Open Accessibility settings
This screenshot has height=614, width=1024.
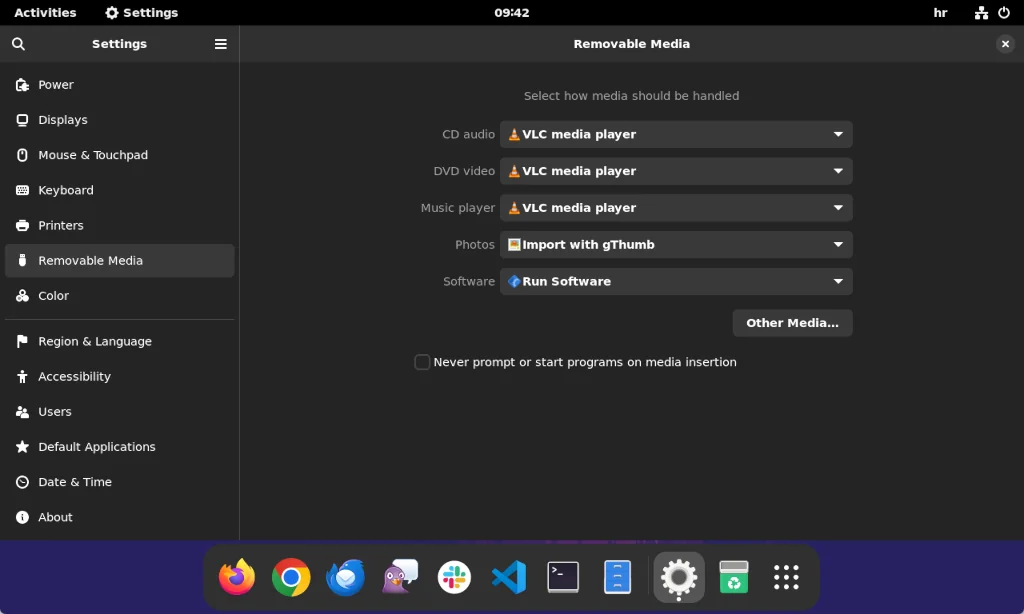[x=74, y=377]
